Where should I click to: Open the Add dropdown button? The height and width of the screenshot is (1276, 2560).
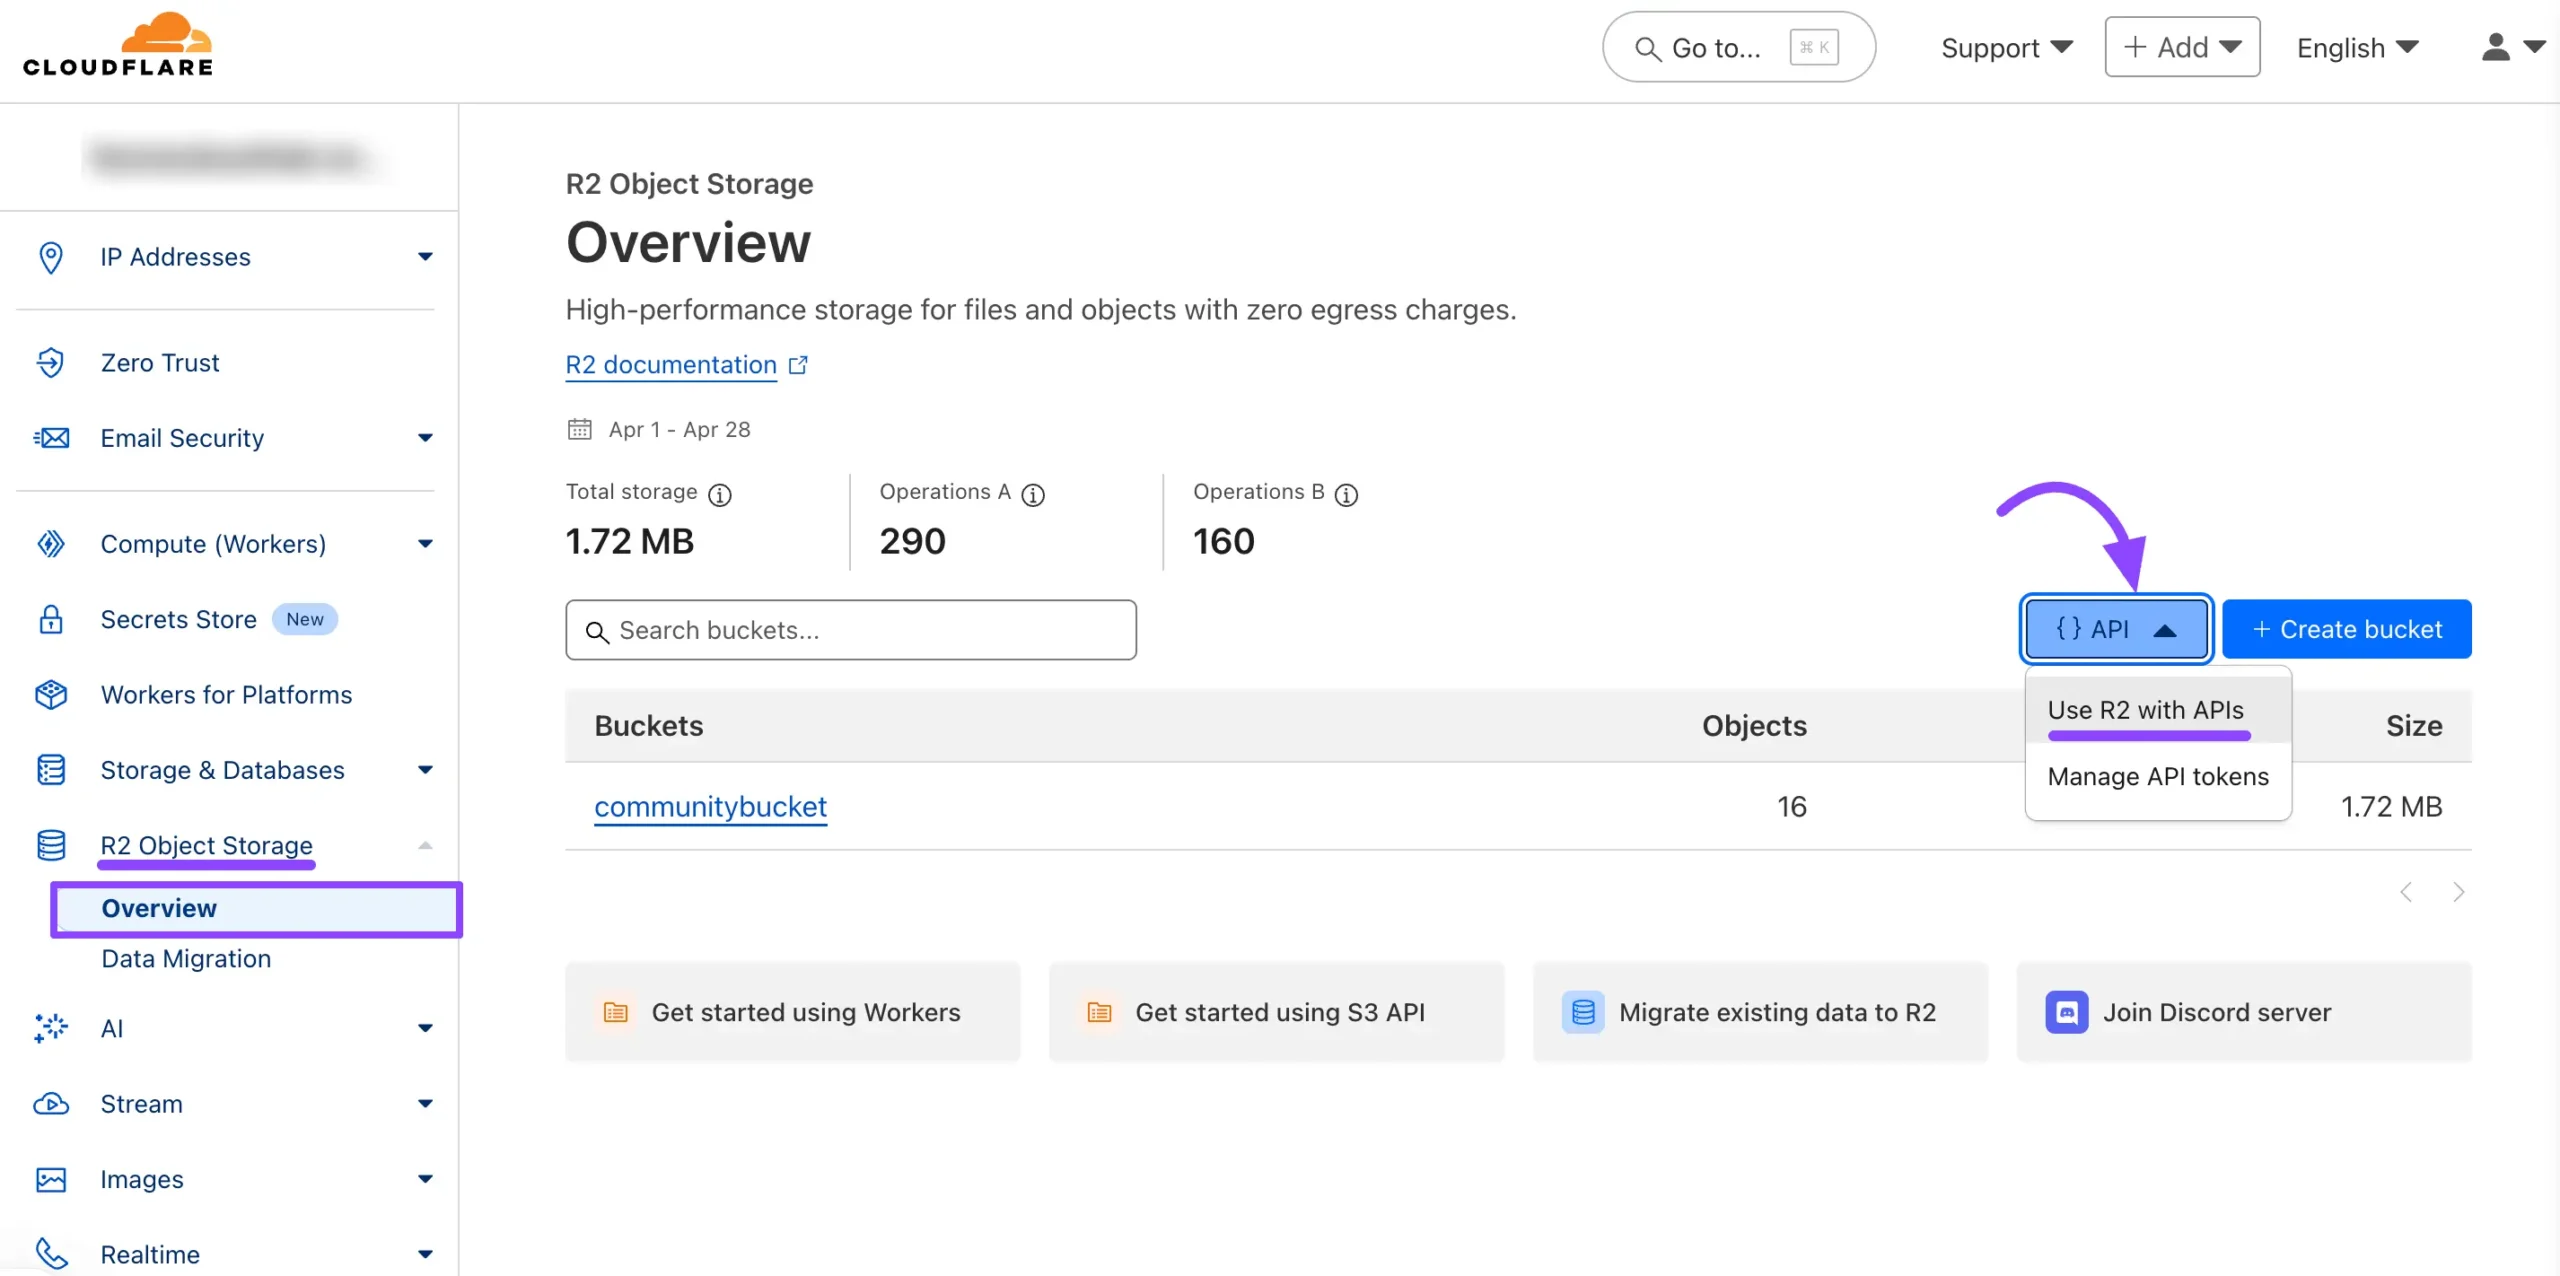2182,47
